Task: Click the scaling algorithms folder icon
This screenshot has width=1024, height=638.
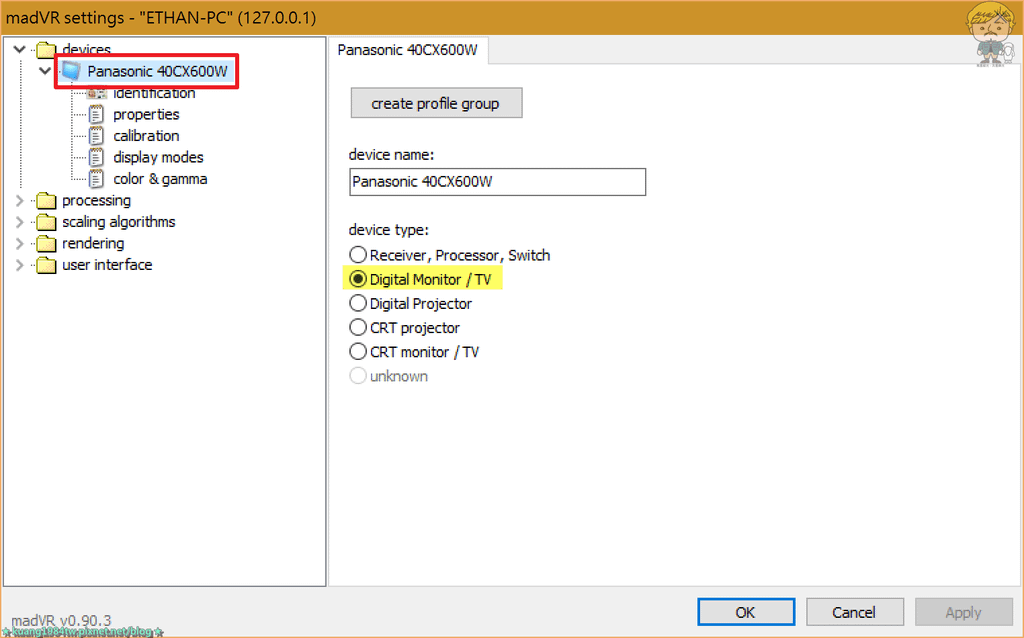Action: tap(46, 222)
